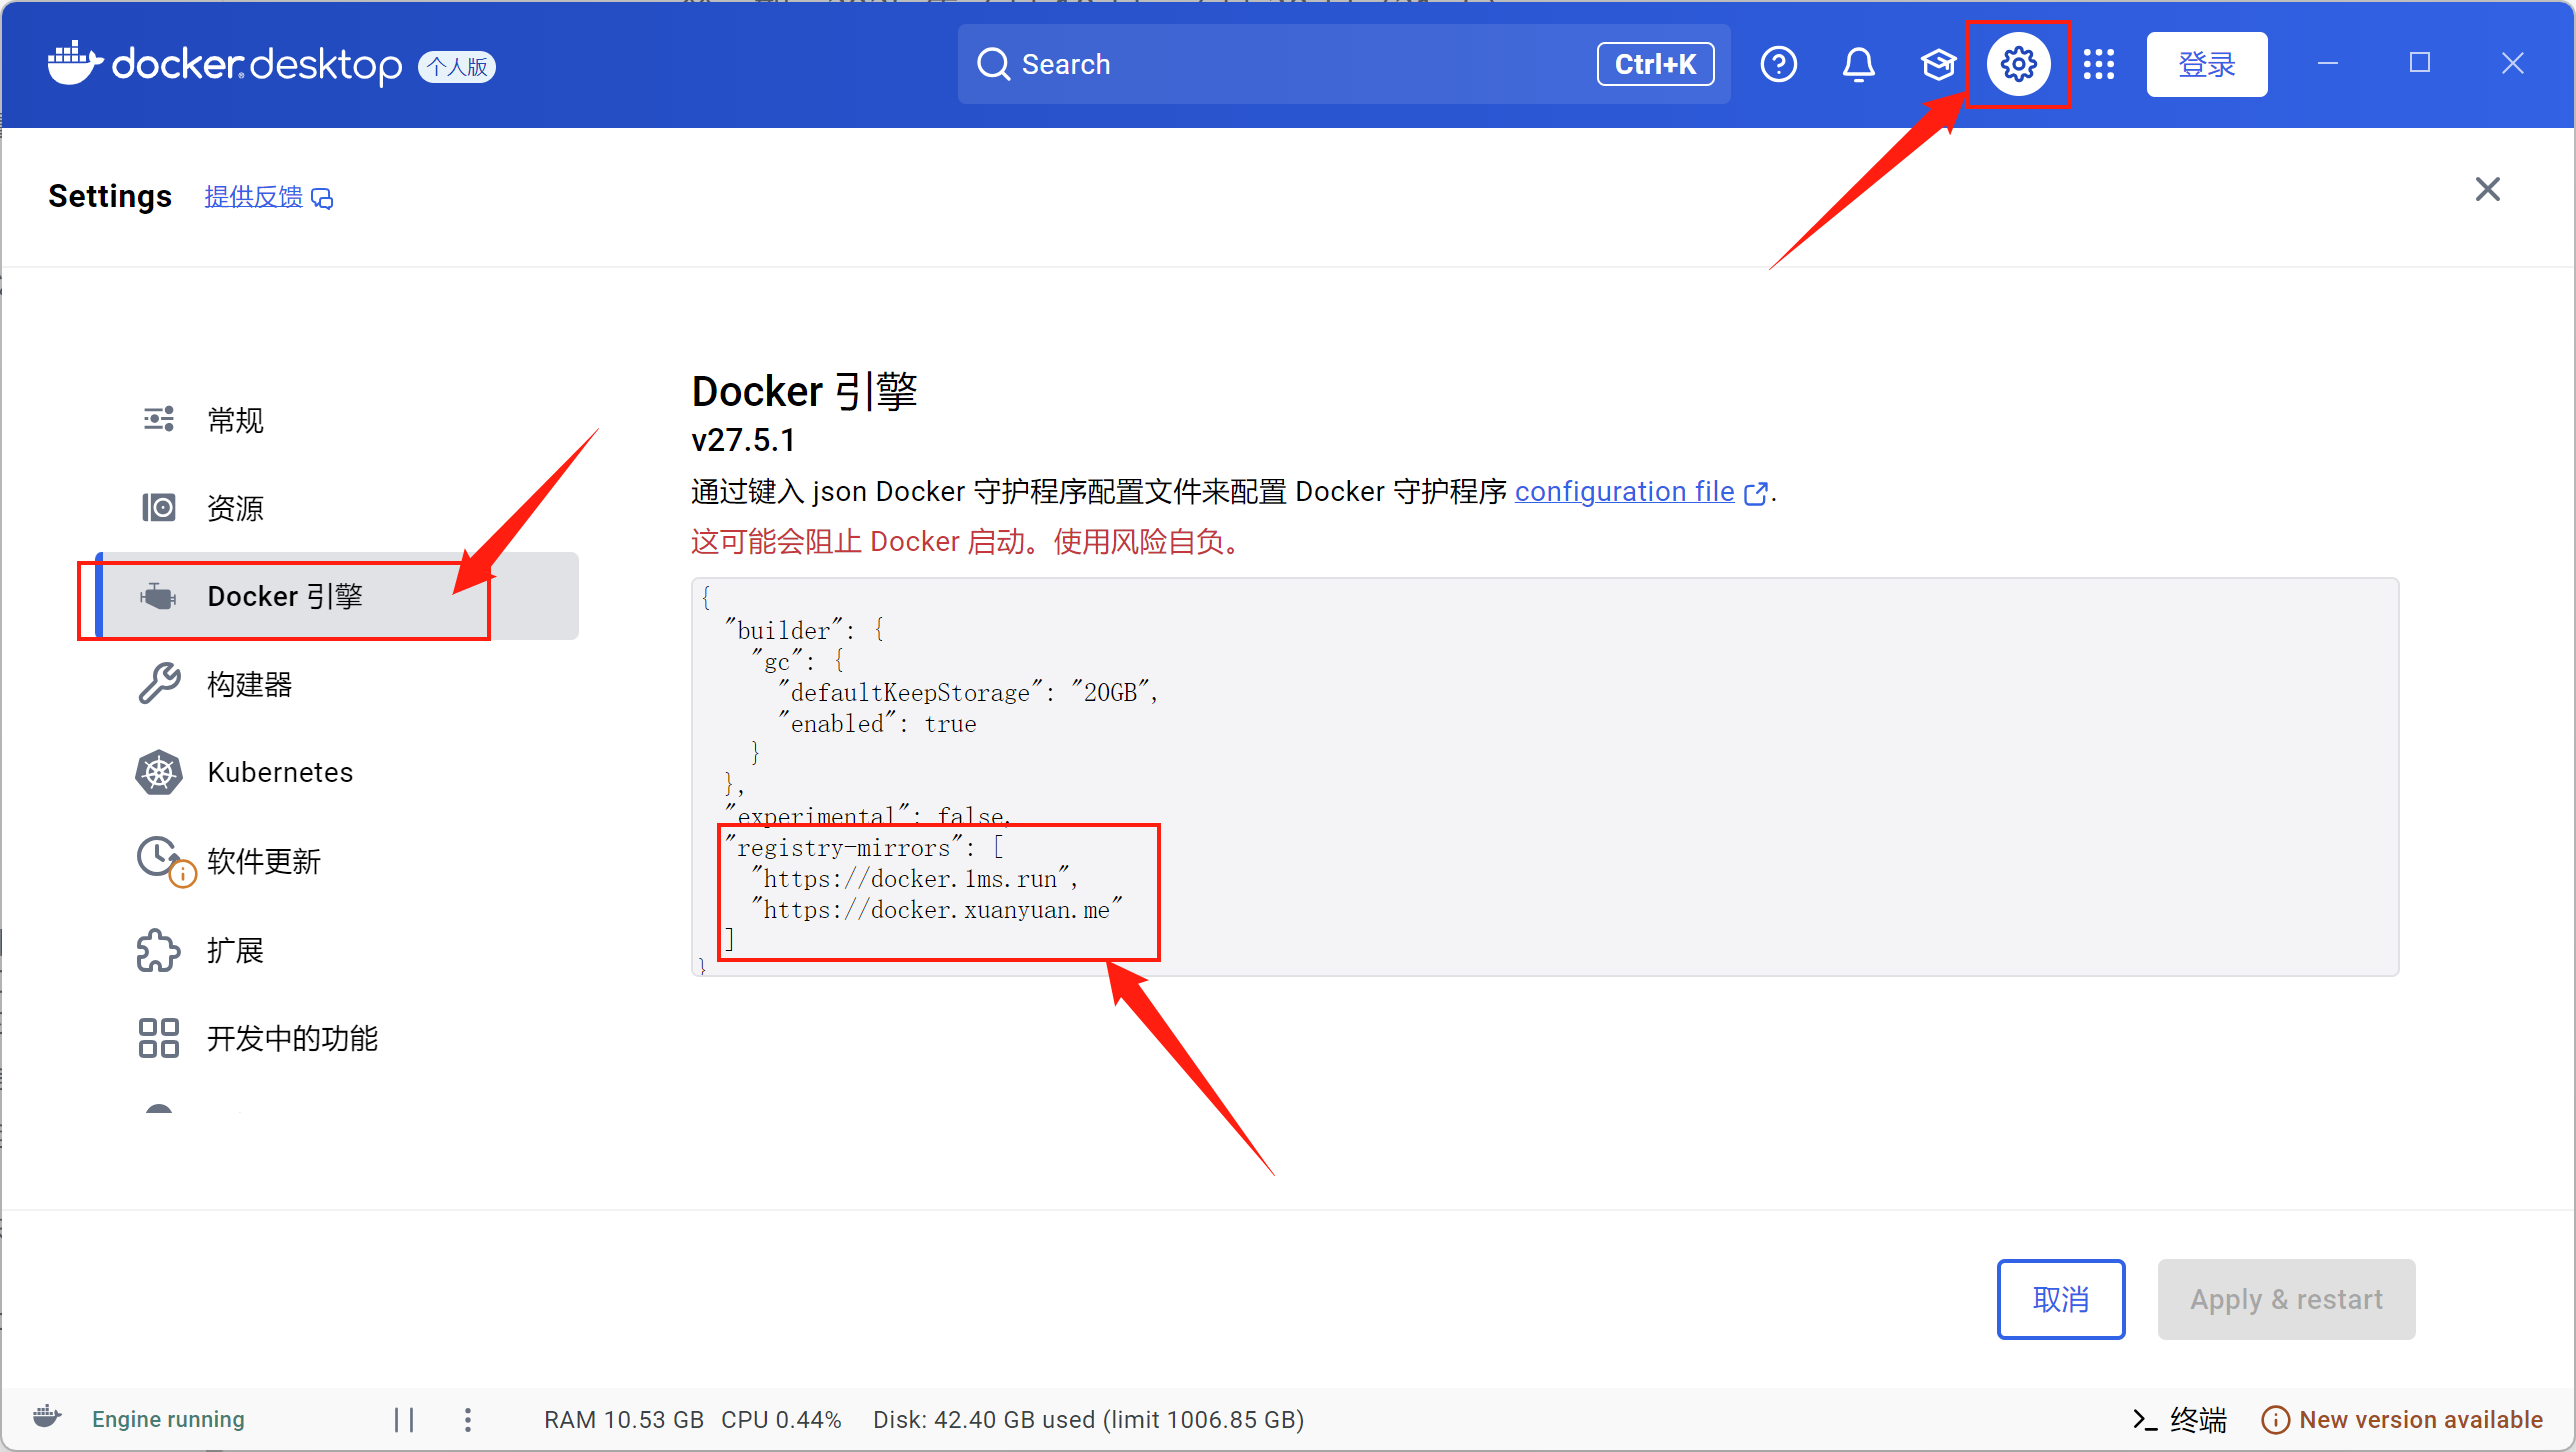Click the 扩展 puzzle piece icon

159,950
